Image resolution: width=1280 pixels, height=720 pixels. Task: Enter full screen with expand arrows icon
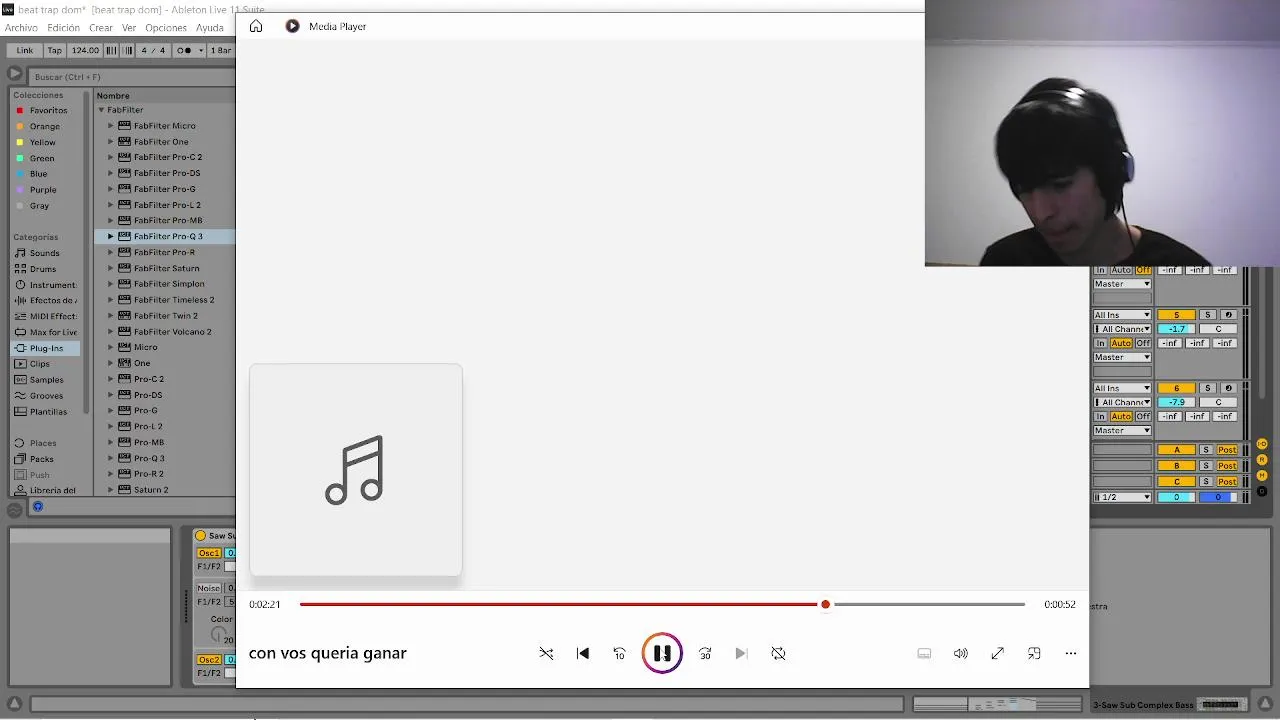pos(997,653)
